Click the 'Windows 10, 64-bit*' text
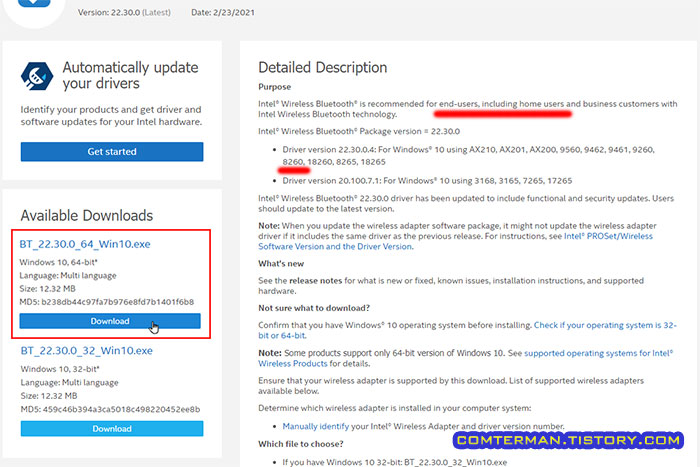This screenshot has height=467, width=700. [x=58, y=263]
